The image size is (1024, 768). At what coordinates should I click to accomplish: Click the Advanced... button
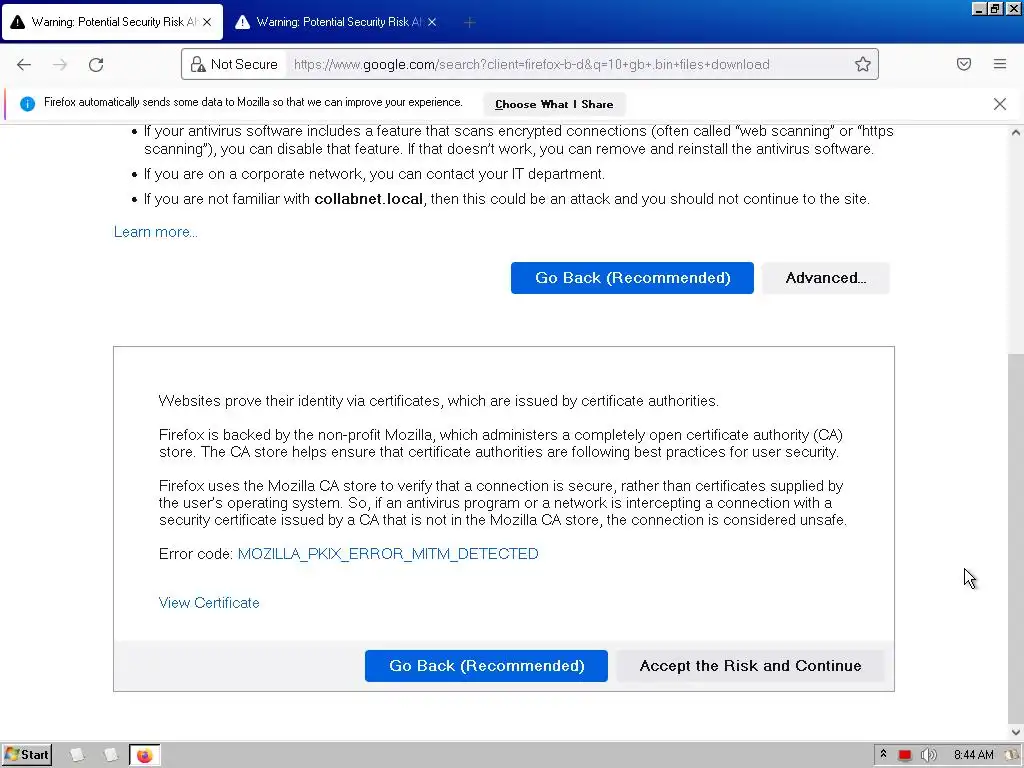pyautogui.click(x=825, y=278)
